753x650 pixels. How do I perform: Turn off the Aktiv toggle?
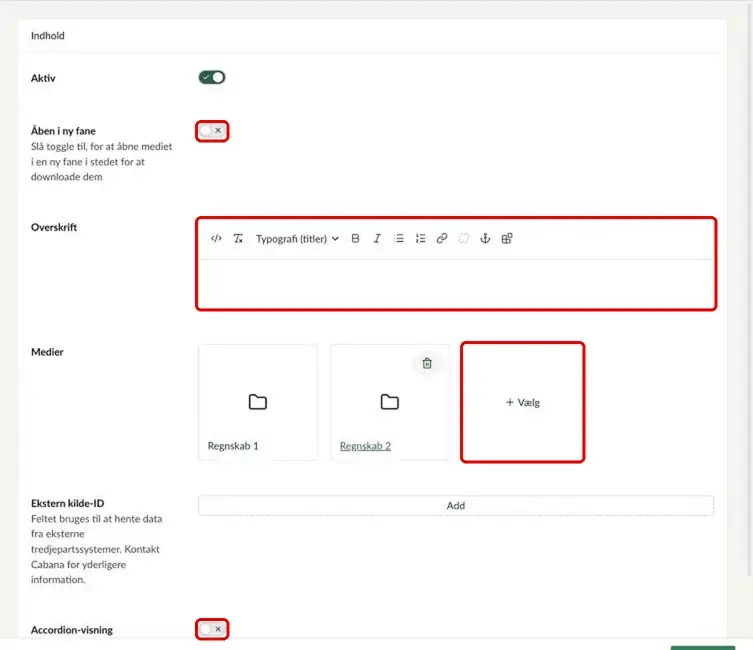click(x=212, y=77)
